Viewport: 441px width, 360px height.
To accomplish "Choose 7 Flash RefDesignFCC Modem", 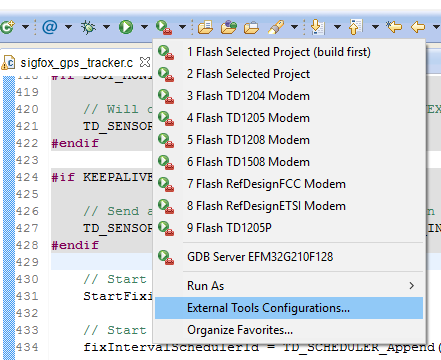I will (x=289, y=184).
